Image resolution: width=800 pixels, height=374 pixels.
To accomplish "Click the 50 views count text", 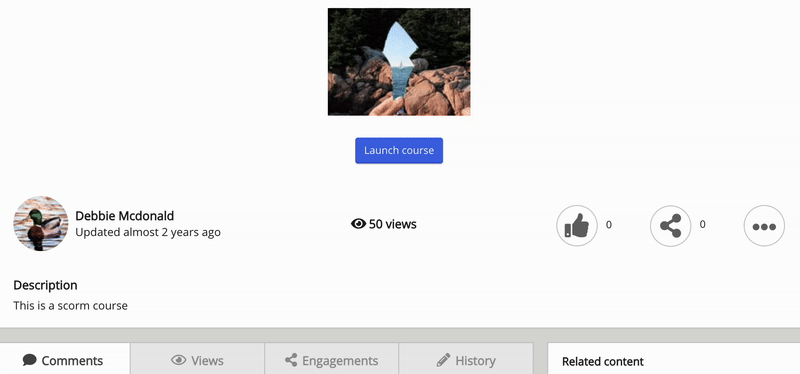I will (393, 224).
